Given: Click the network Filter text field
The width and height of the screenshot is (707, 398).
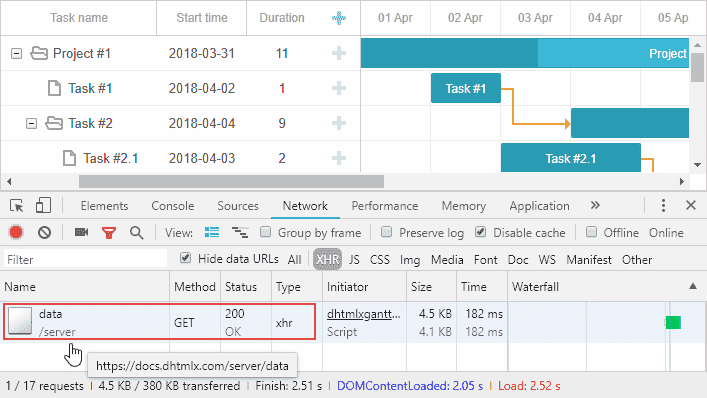Looking at the screenshot, I should [85, 259].
